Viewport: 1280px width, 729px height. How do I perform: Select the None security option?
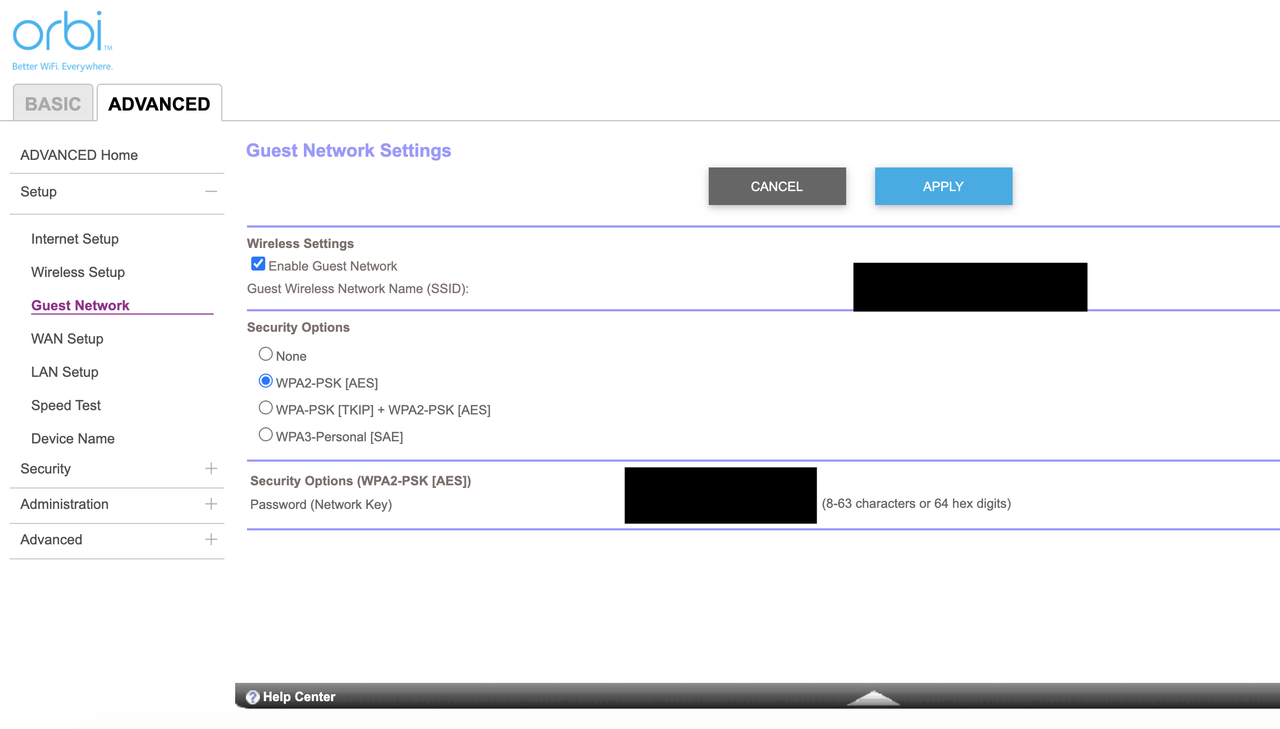(266, 353)
